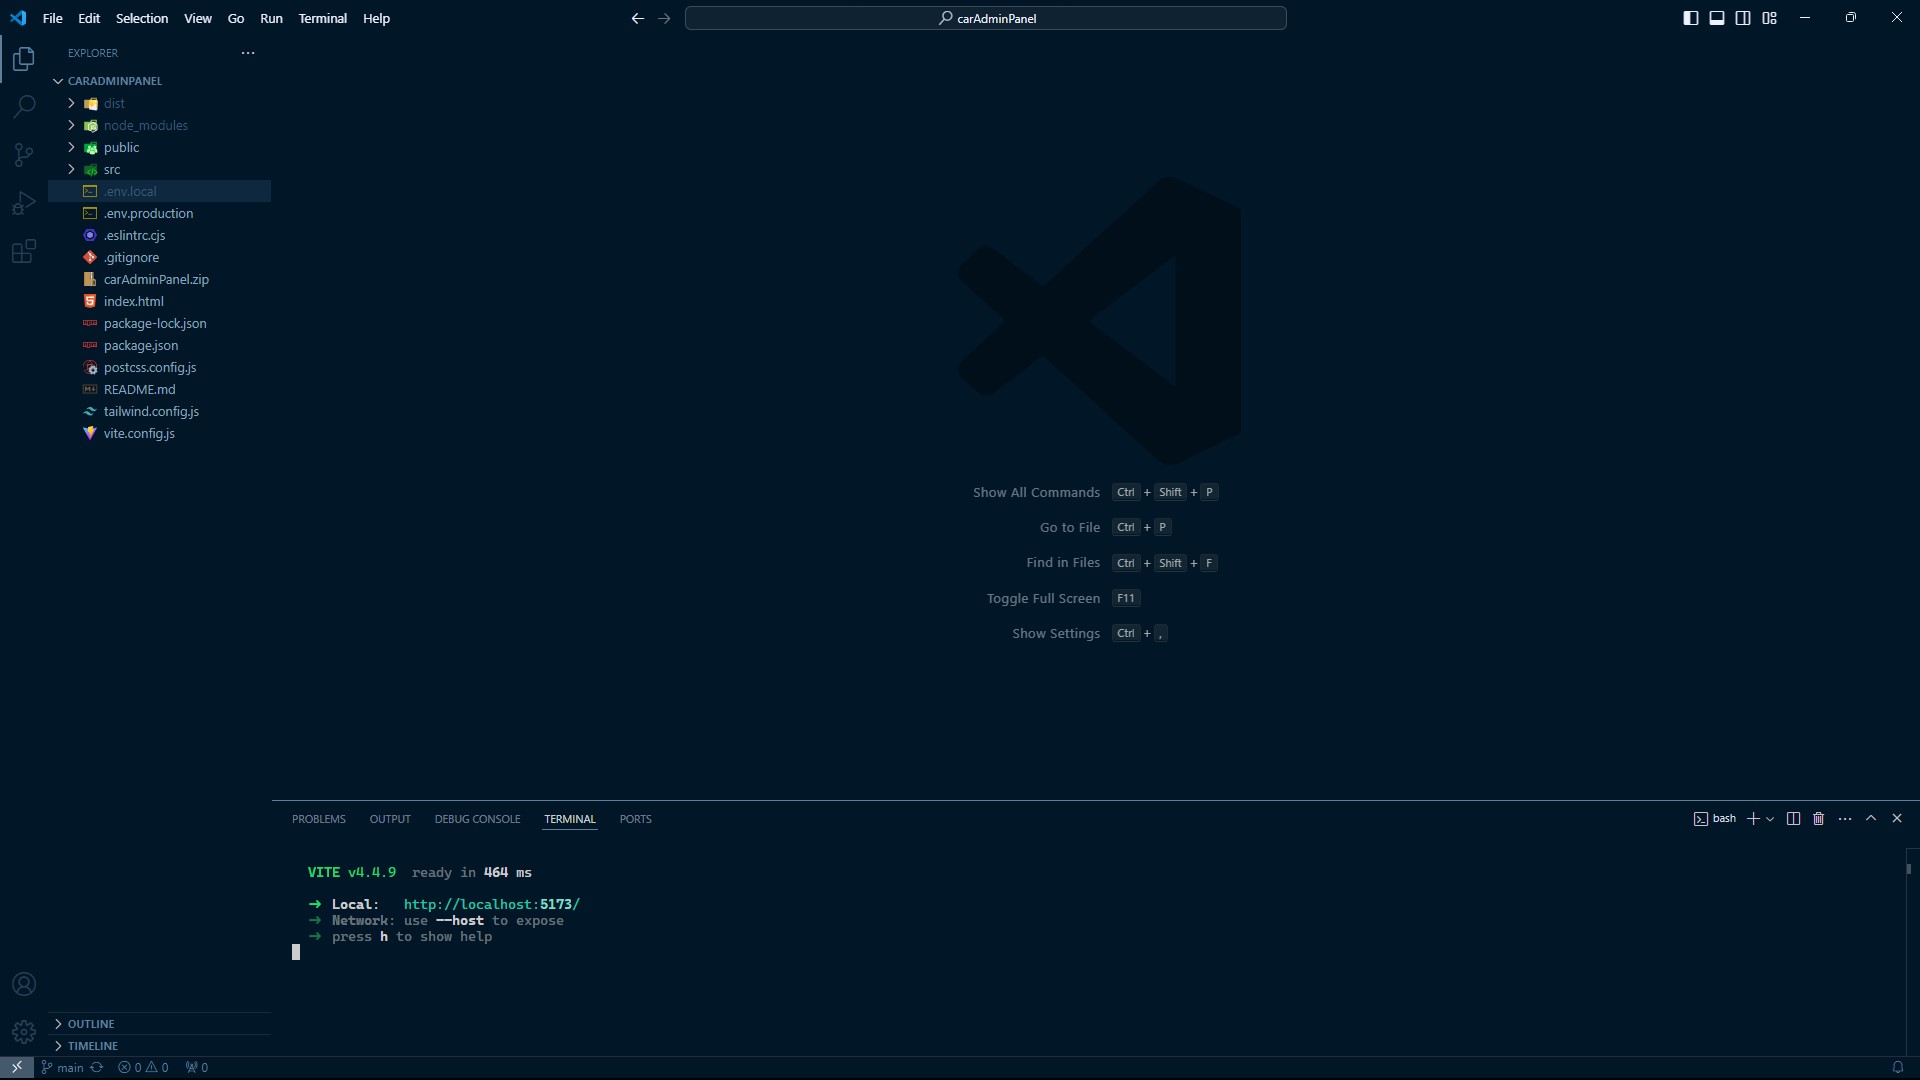Customize layout icon in title bar
The width and height of the screenshot is (1920, 1080).
[x=1769, y=18]
